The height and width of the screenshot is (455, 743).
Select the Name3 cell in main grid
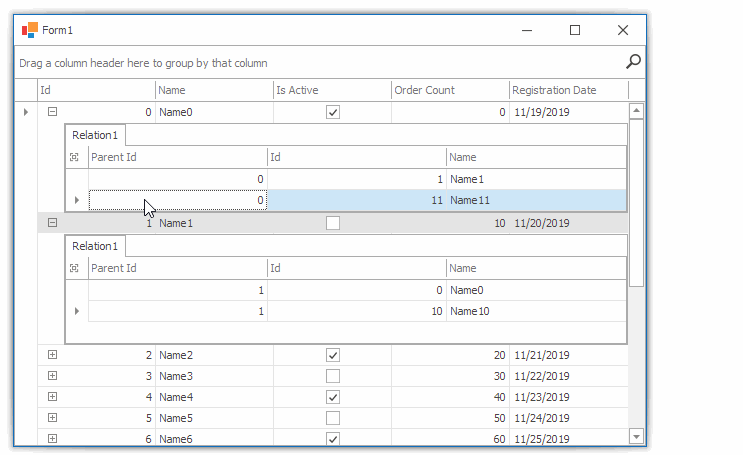point(215,376)
